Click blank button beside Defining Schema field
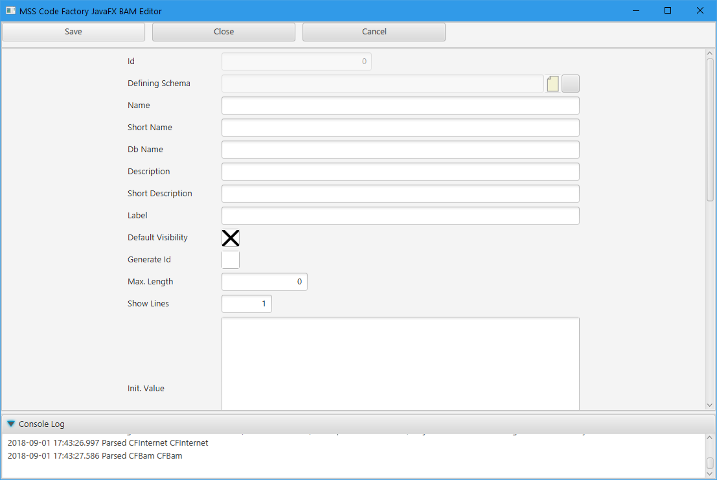Screen dimensions: 717x480 click(x=571, y=84)
